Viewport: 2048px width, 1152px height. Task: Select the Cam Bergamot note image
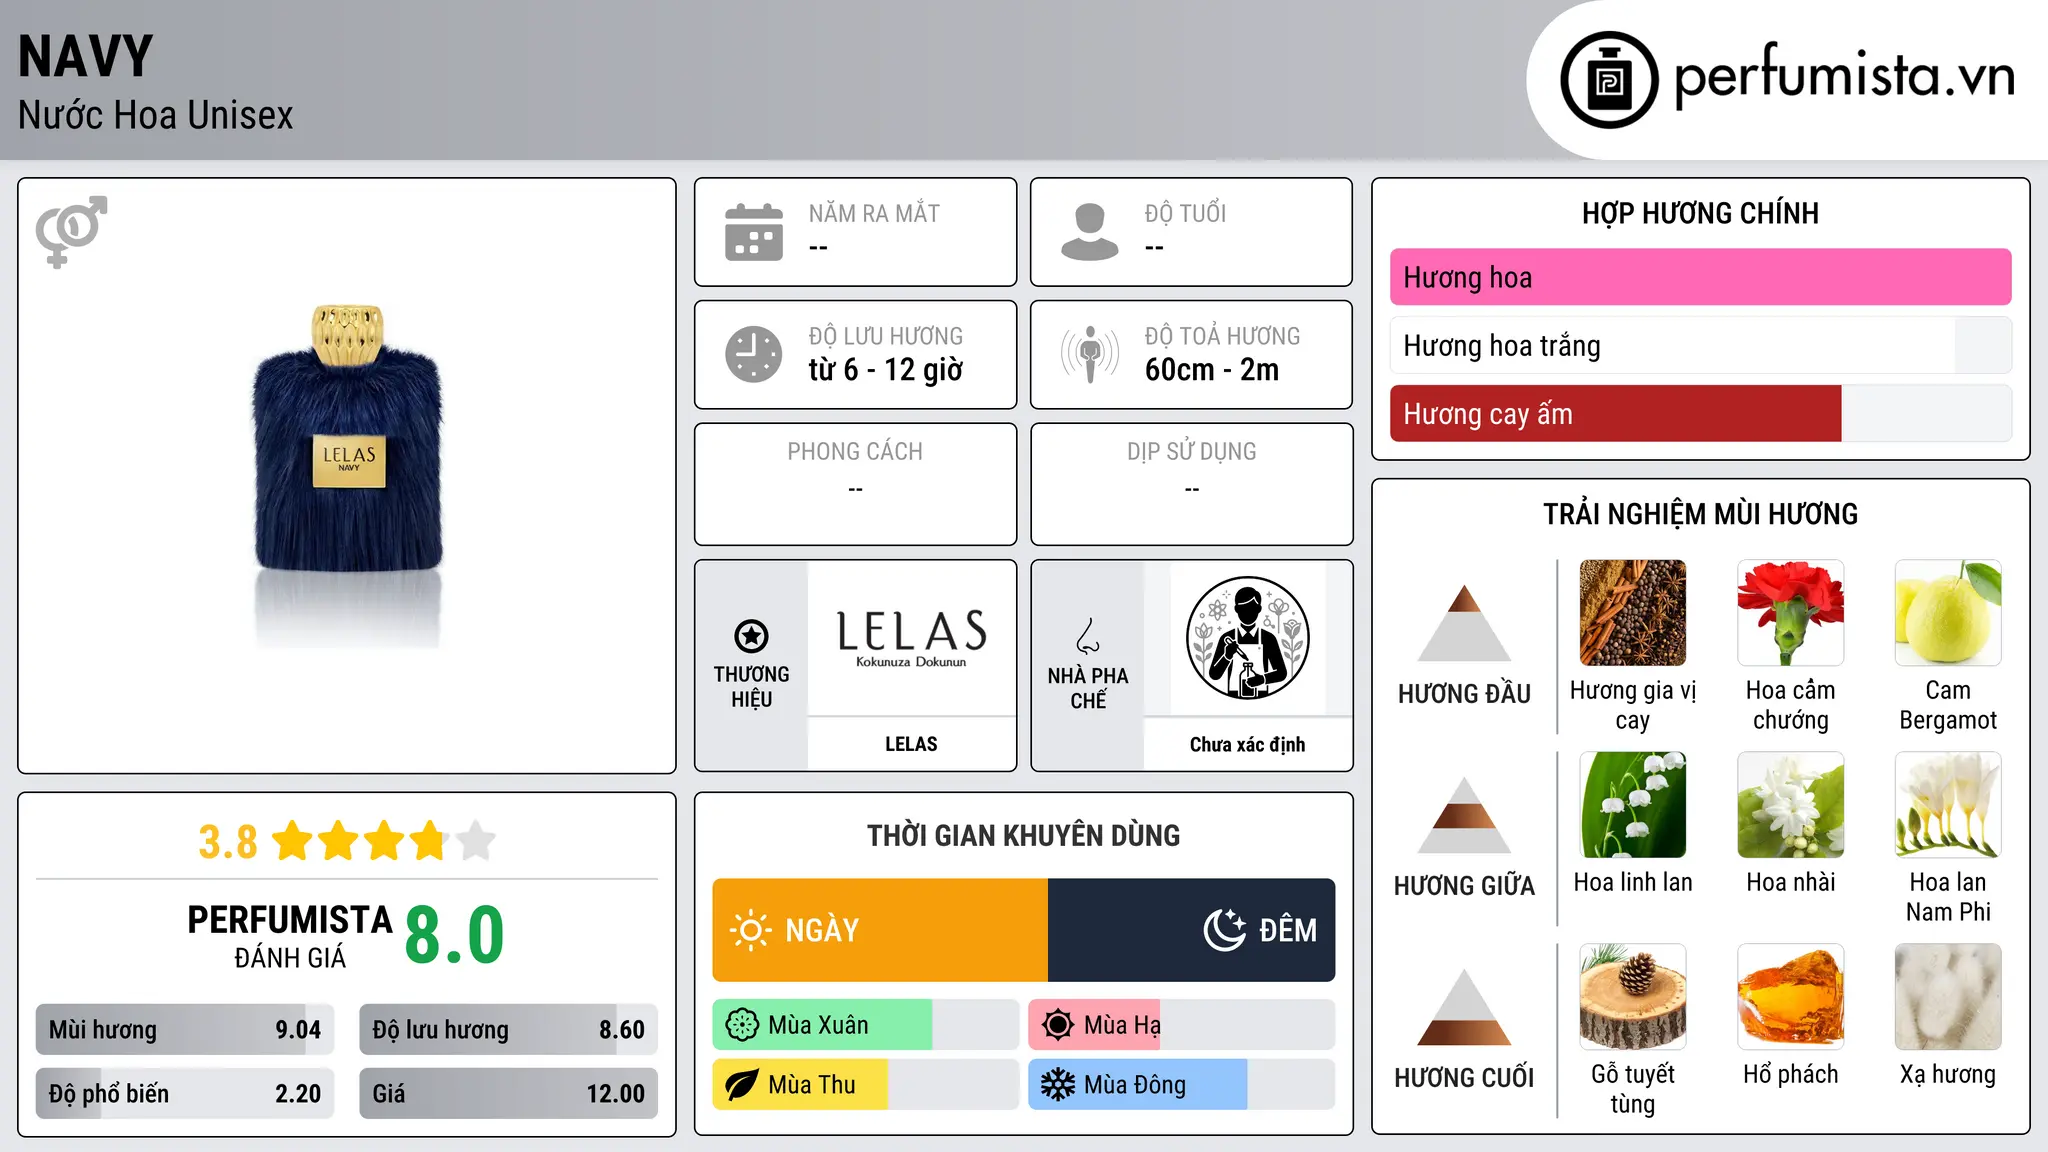[1948, 613]
